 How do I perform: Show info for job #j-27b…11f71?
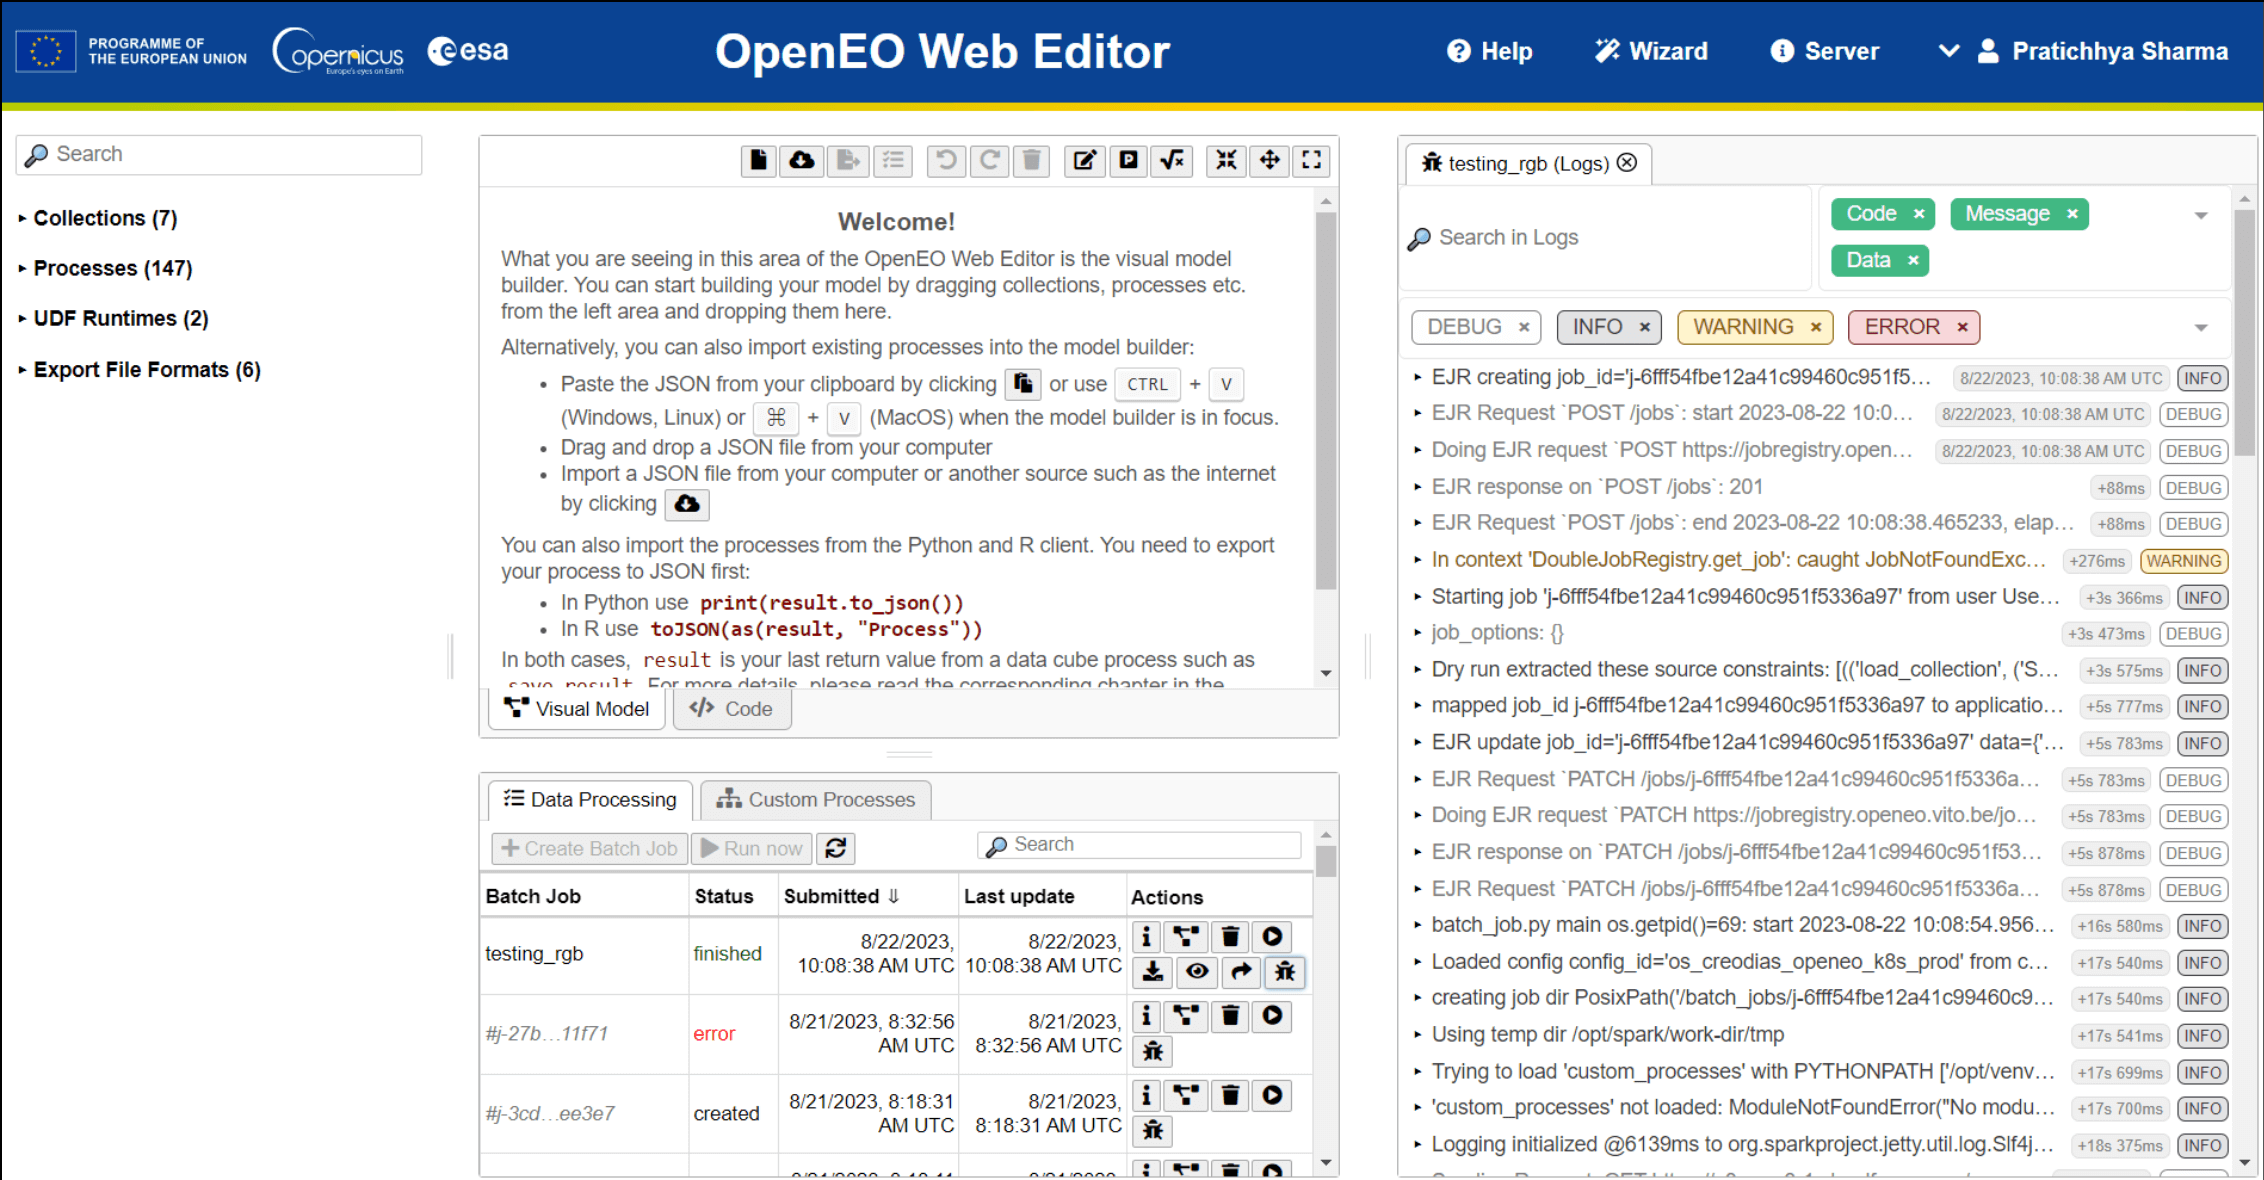point(1147,1016)
